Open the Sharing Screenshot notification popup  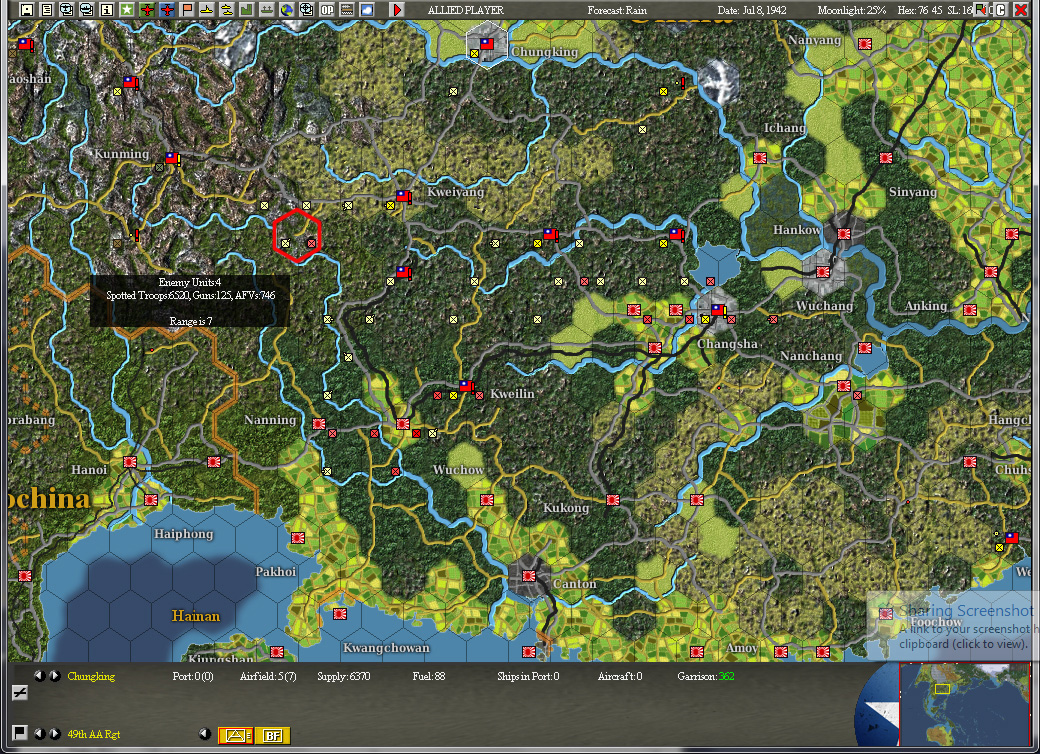pyautogui.click(x=953, y=627)
